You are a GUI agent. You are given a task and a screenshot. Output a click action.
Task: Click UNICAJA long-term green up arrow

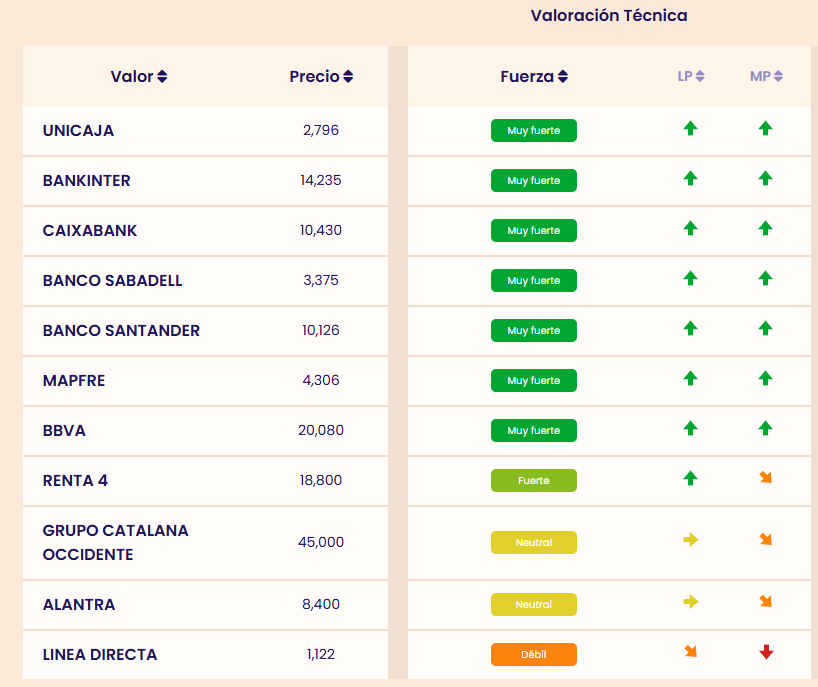690,128
